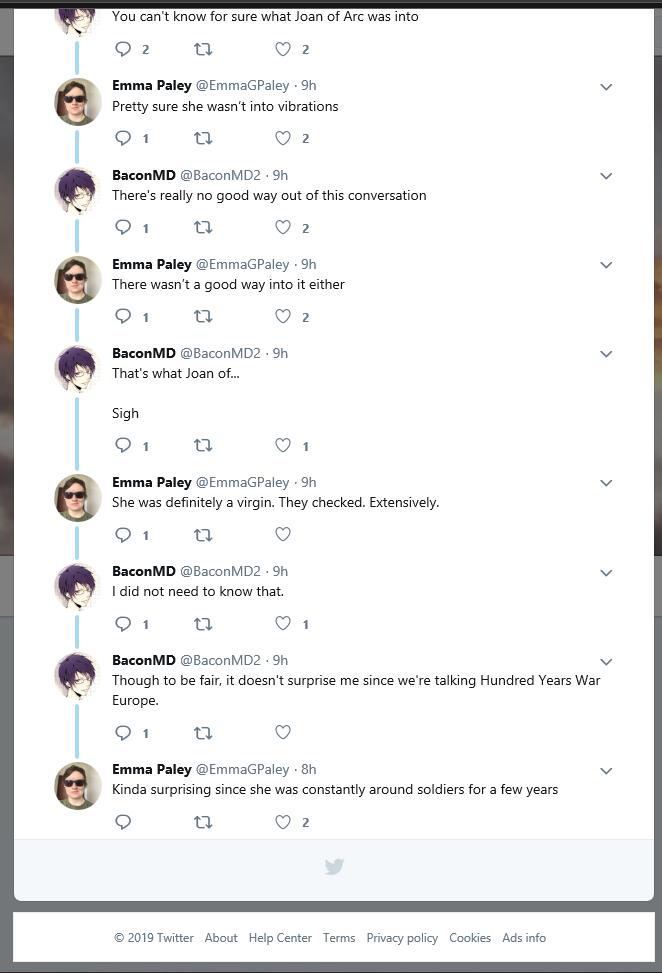Reply to the "Pretty sure she wasn't into vibrations" tweet
The height and width of the screenshot is (973, 662).
124,138
